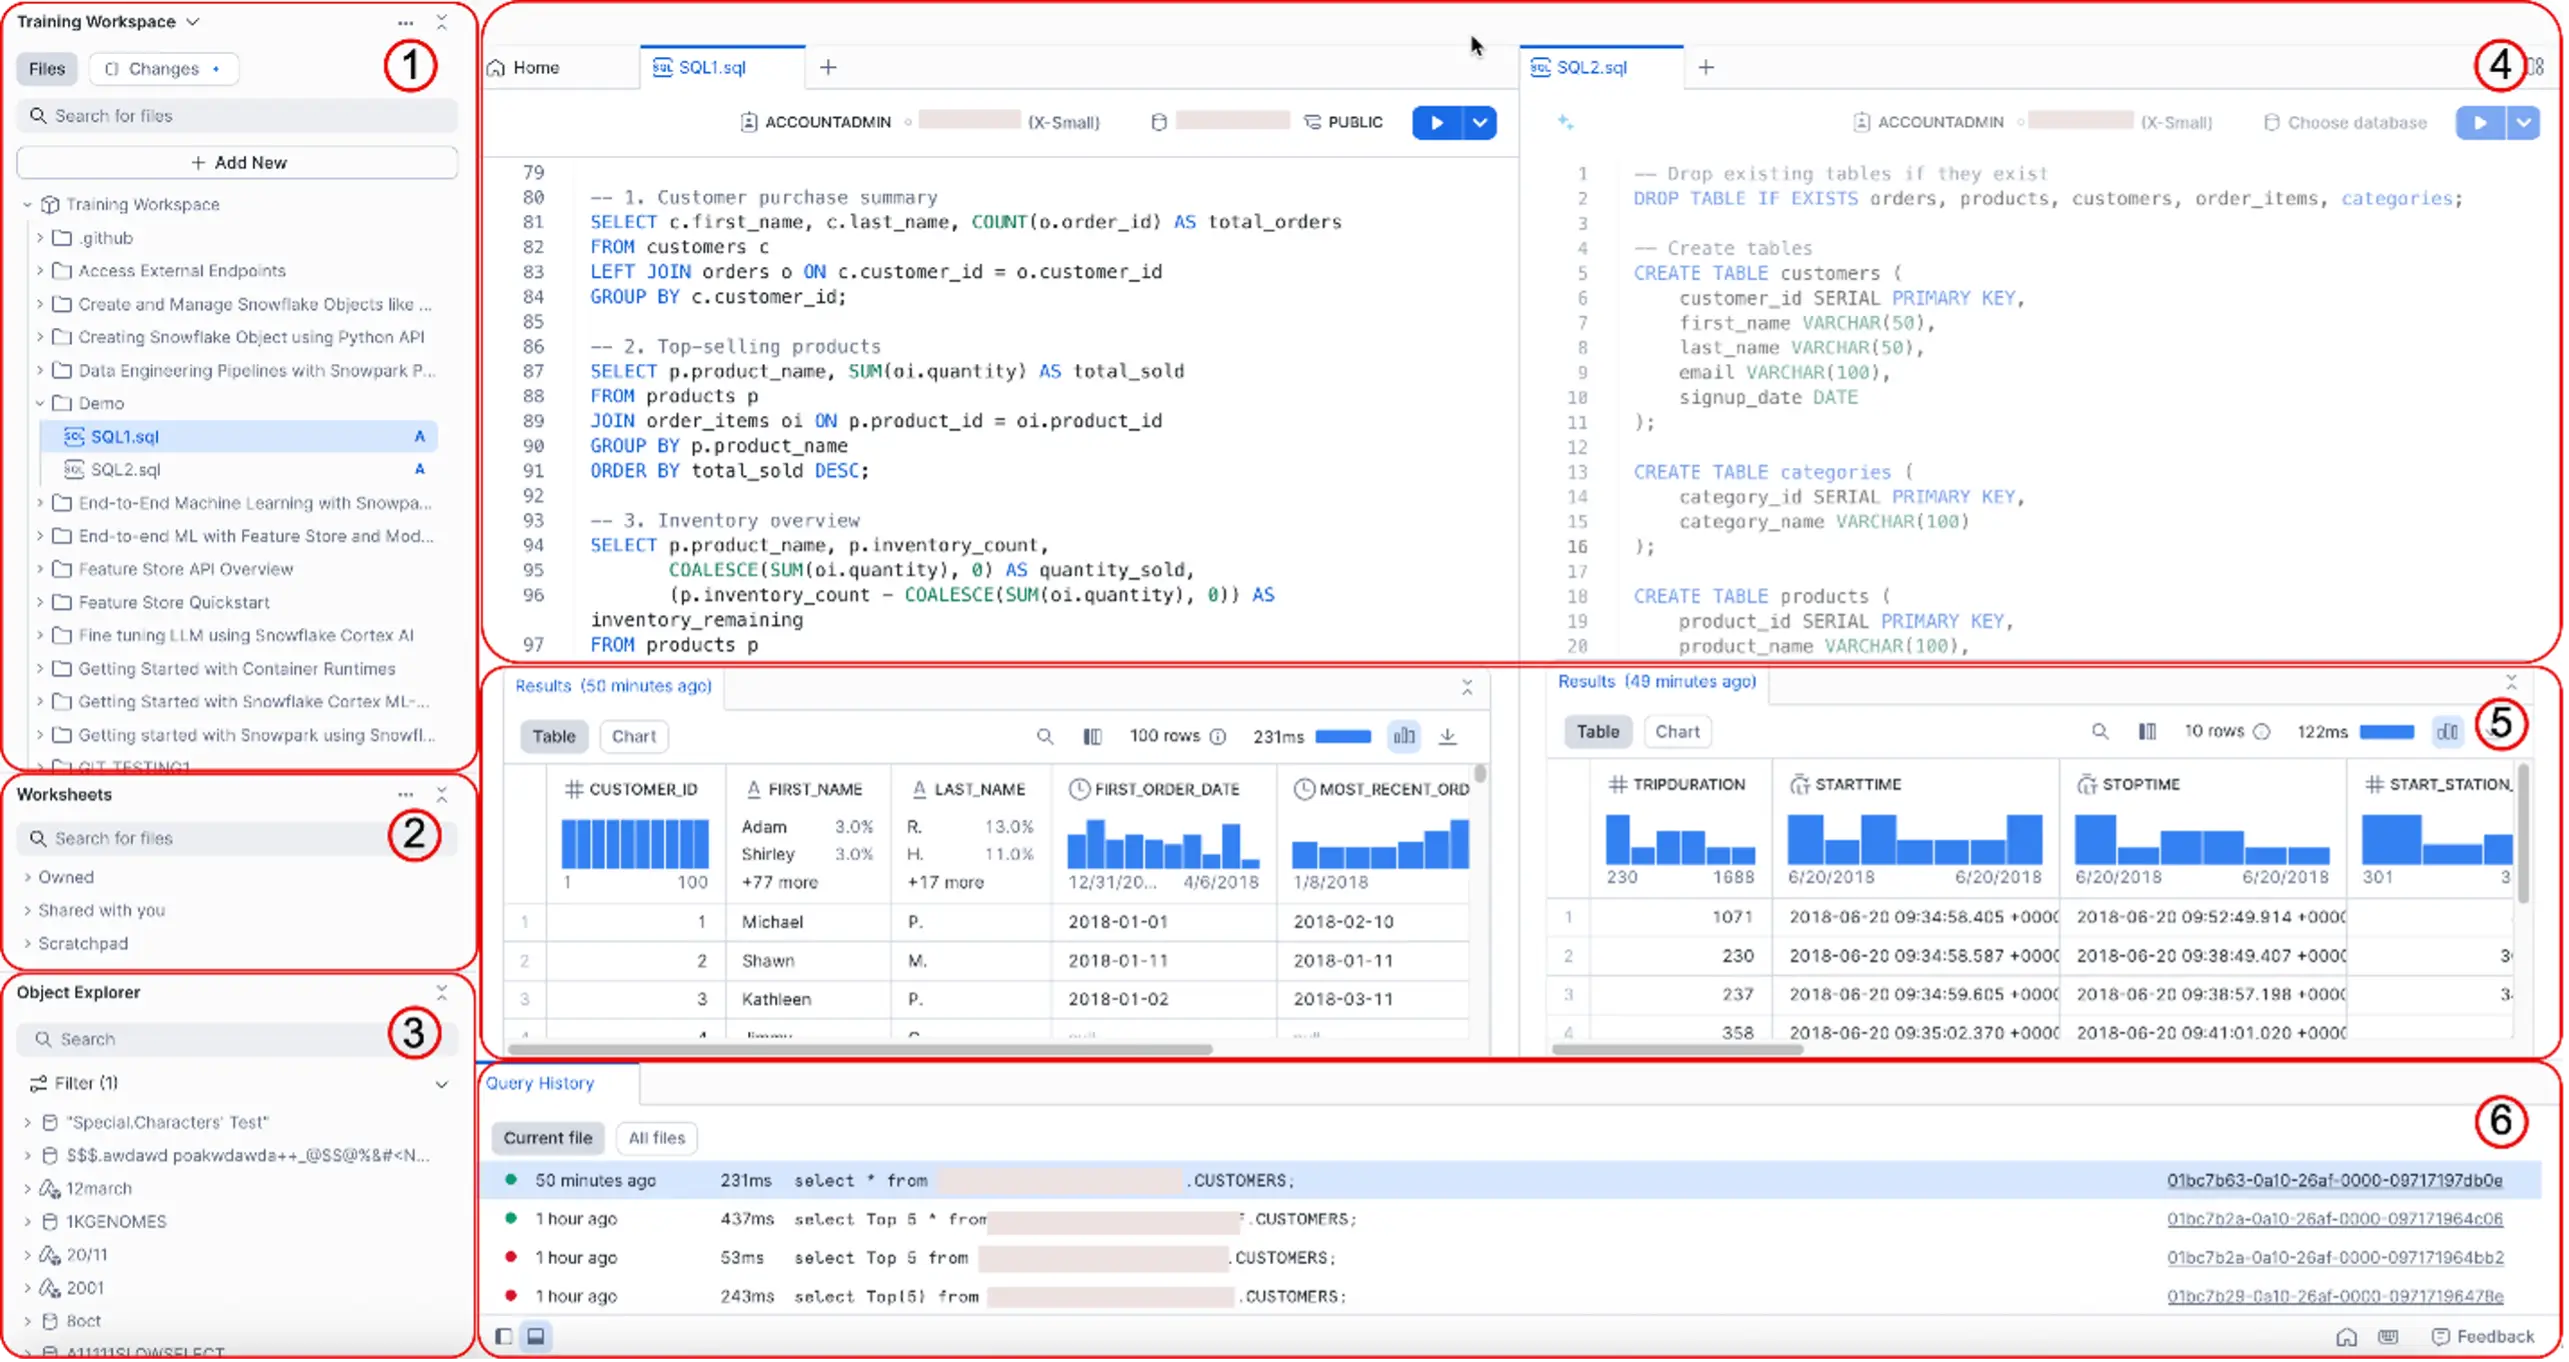Toggle the bottom panel layout icon
The height and width of the screenshot is (1362, 2569).
pos(536,1336)
